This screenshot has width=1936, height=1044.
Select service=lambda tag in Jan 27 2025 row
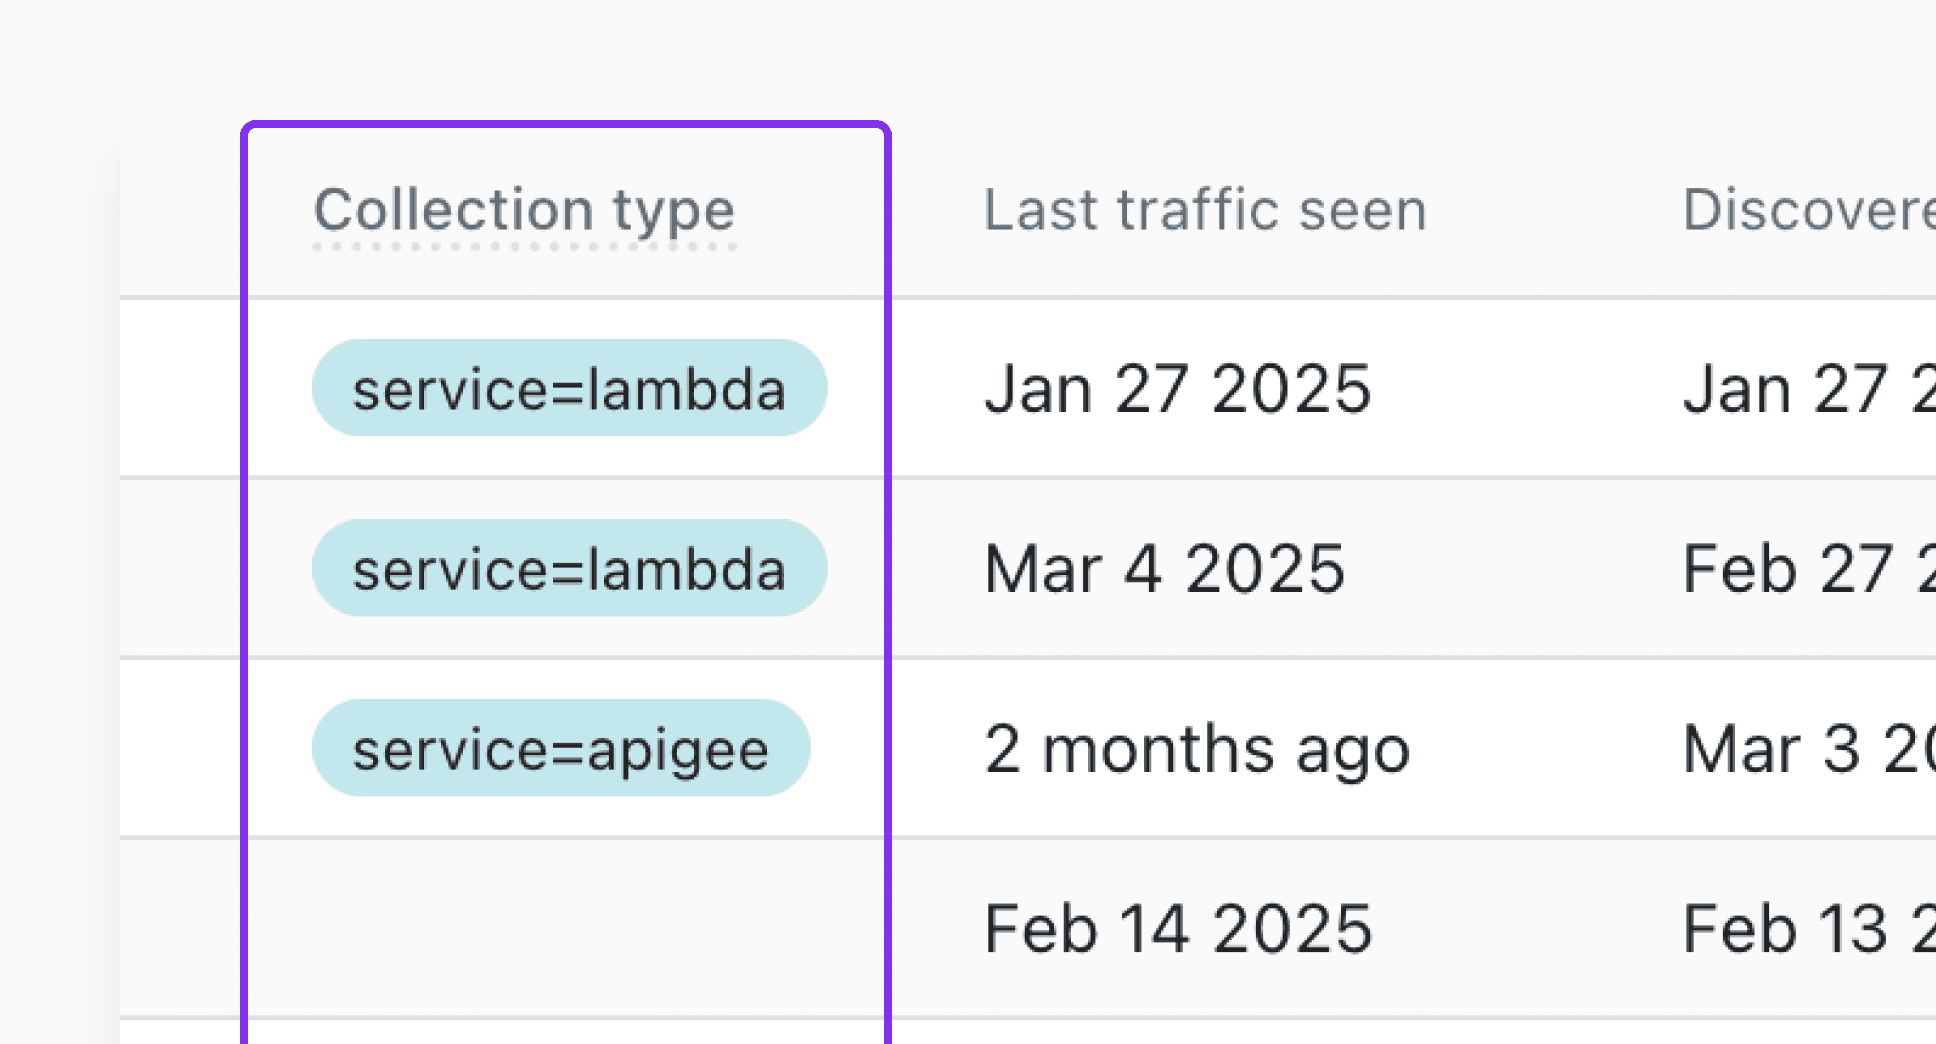568,388
